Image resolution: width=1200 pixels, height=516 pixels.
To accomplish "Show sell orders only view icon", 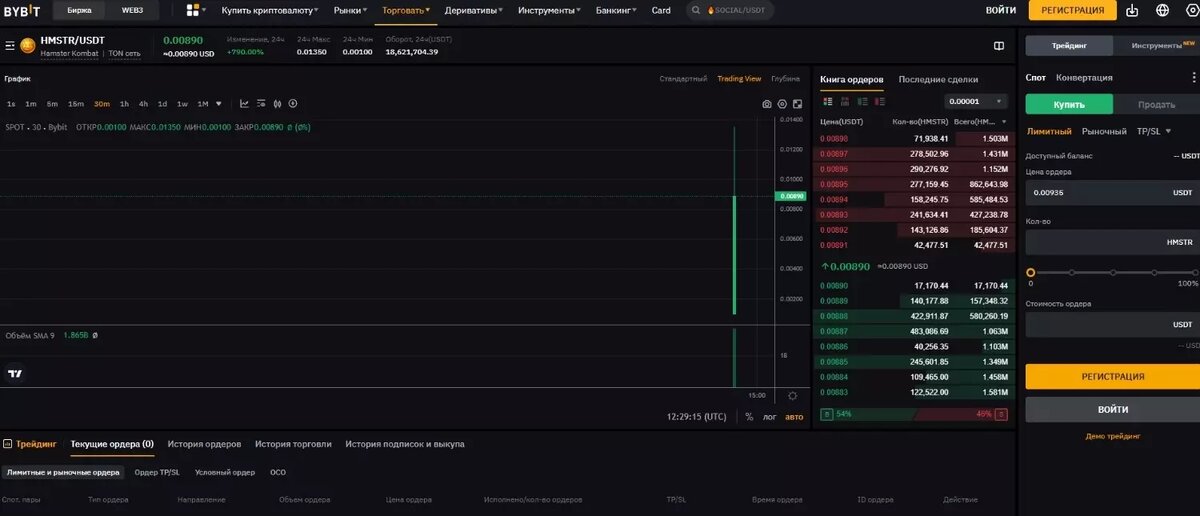I will point(879,101).
